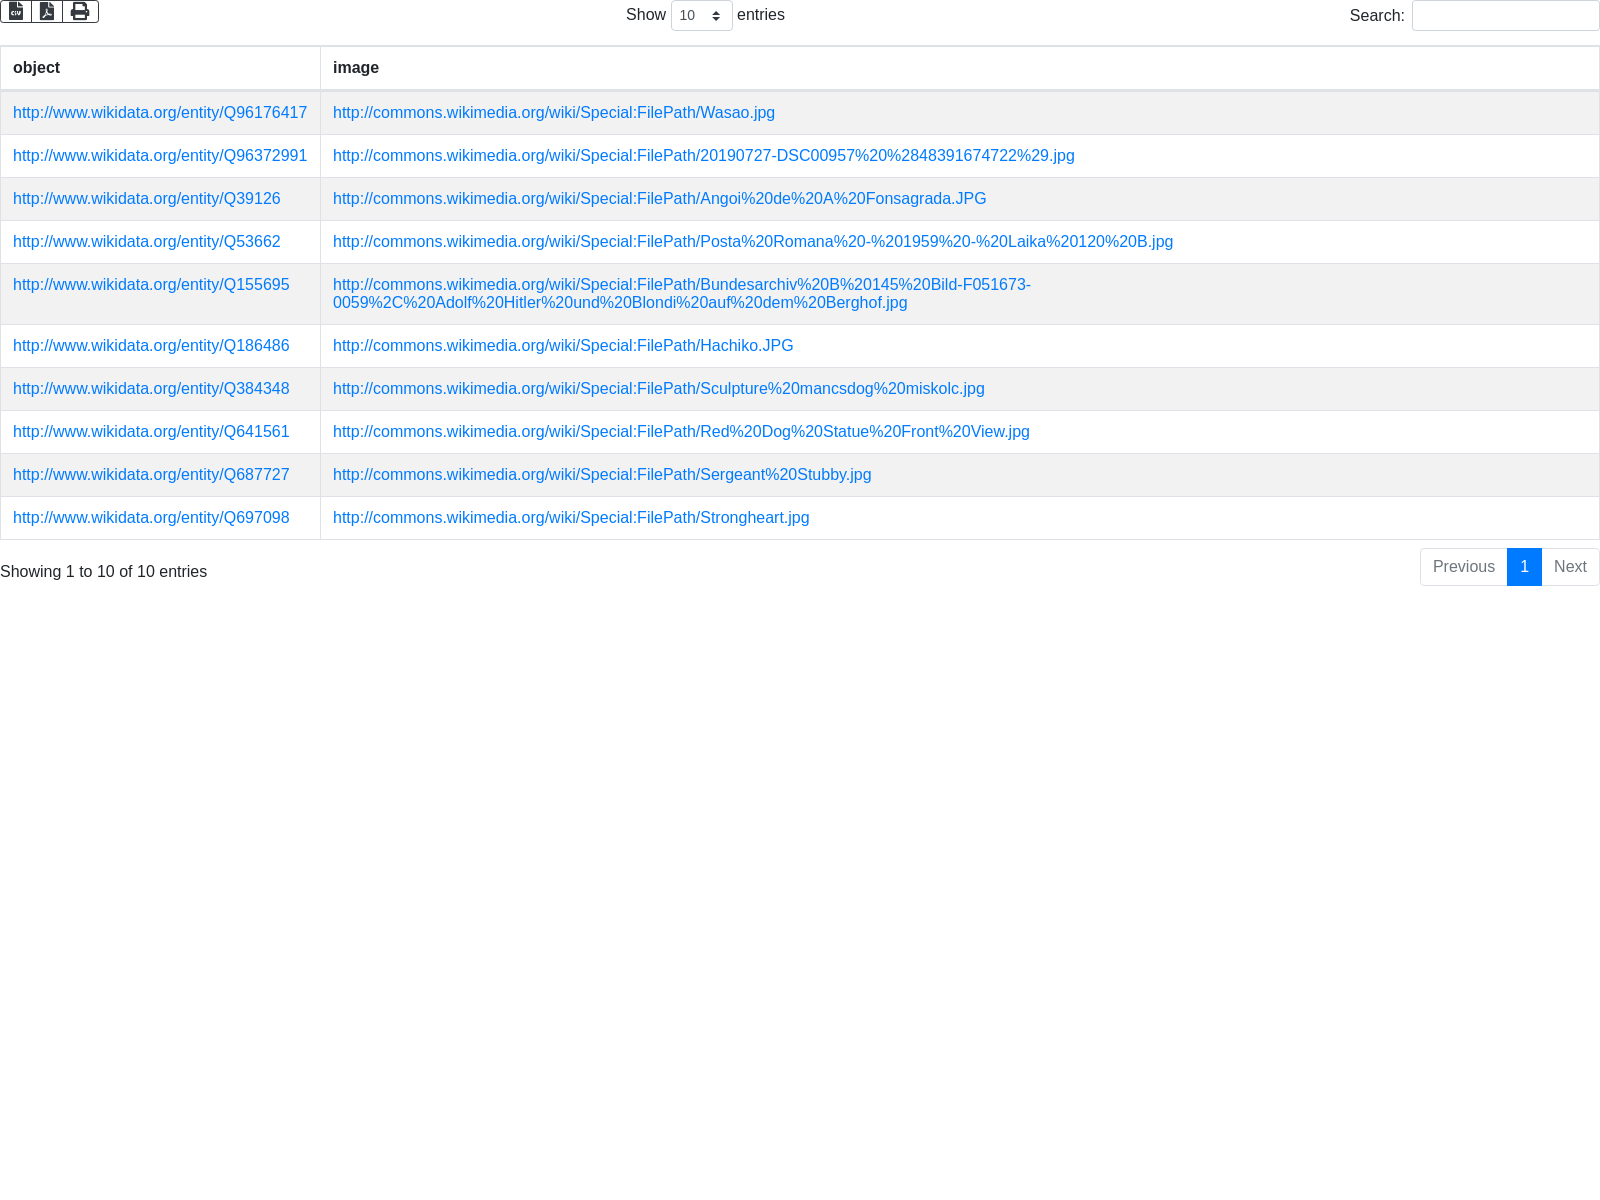Sort table by image column header

click(x=356, y=68)
